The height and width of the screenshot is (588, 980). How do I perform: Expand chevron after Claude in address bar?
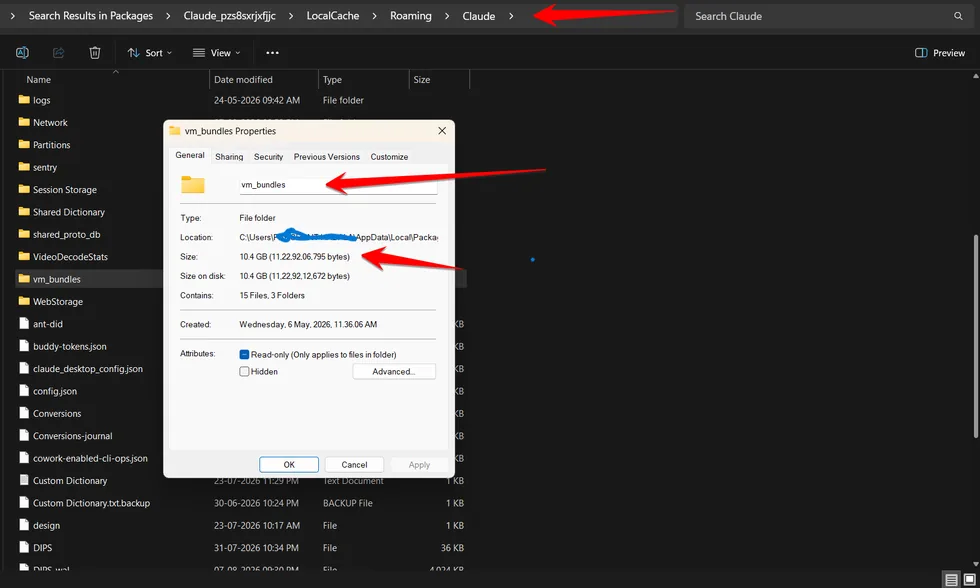[x=511, y=16]
